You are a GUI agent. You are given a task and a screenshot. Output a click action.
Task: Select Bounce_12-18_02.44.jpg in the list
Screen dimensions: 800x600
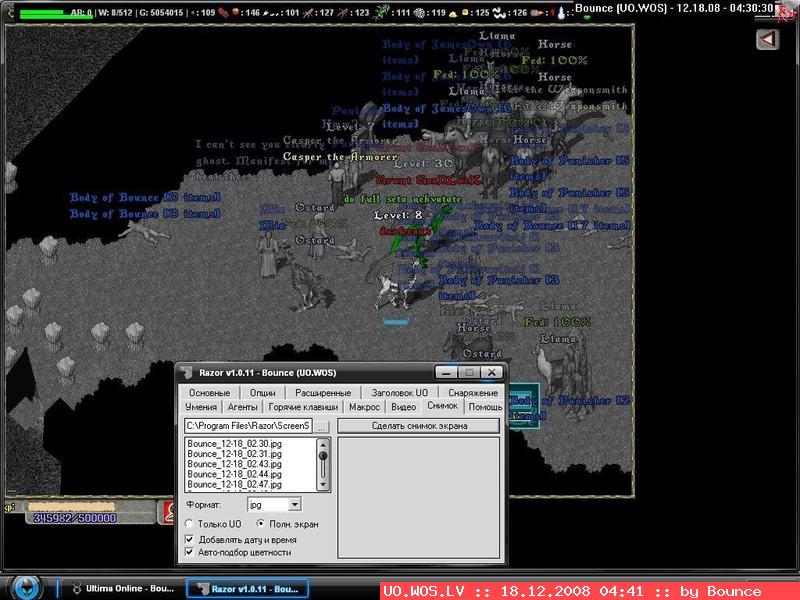coord(234,474)
